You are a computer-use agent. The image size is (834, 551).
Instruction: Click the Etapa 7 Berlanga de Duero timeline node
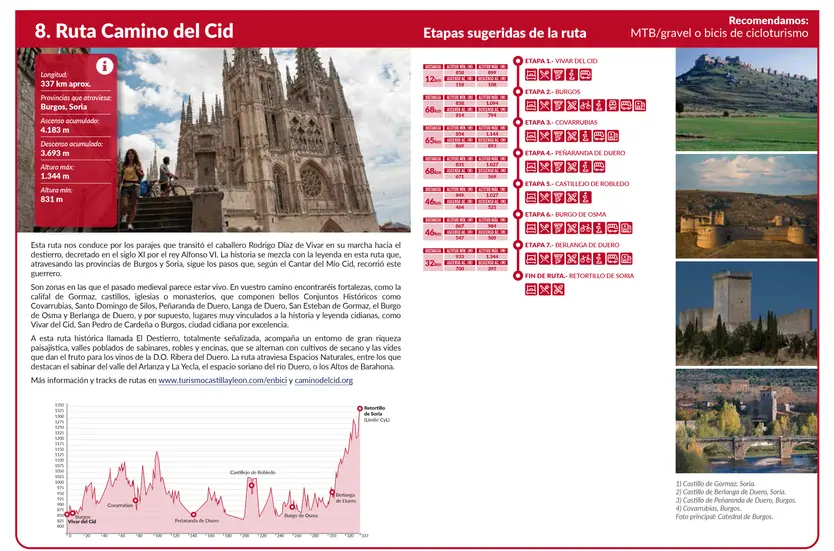click(518, 245)
